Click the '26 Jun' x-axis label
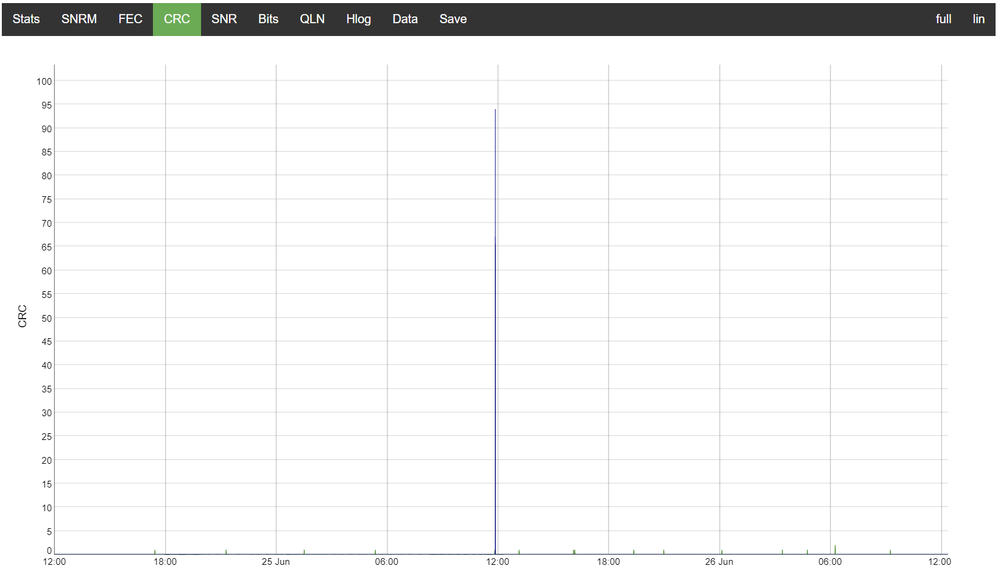The width and height of the screenshot is (998, 585). (719, 562)
